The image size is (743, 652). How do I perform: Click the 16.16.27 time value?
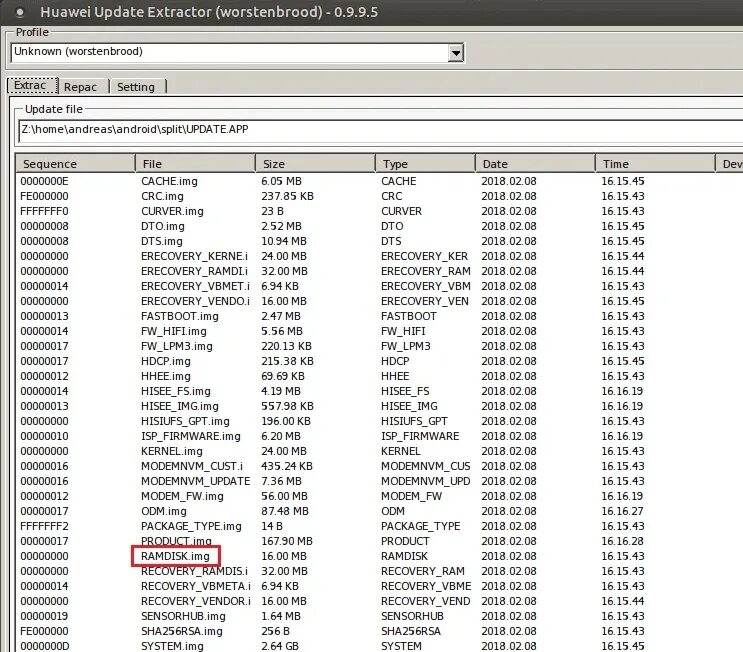622,511
